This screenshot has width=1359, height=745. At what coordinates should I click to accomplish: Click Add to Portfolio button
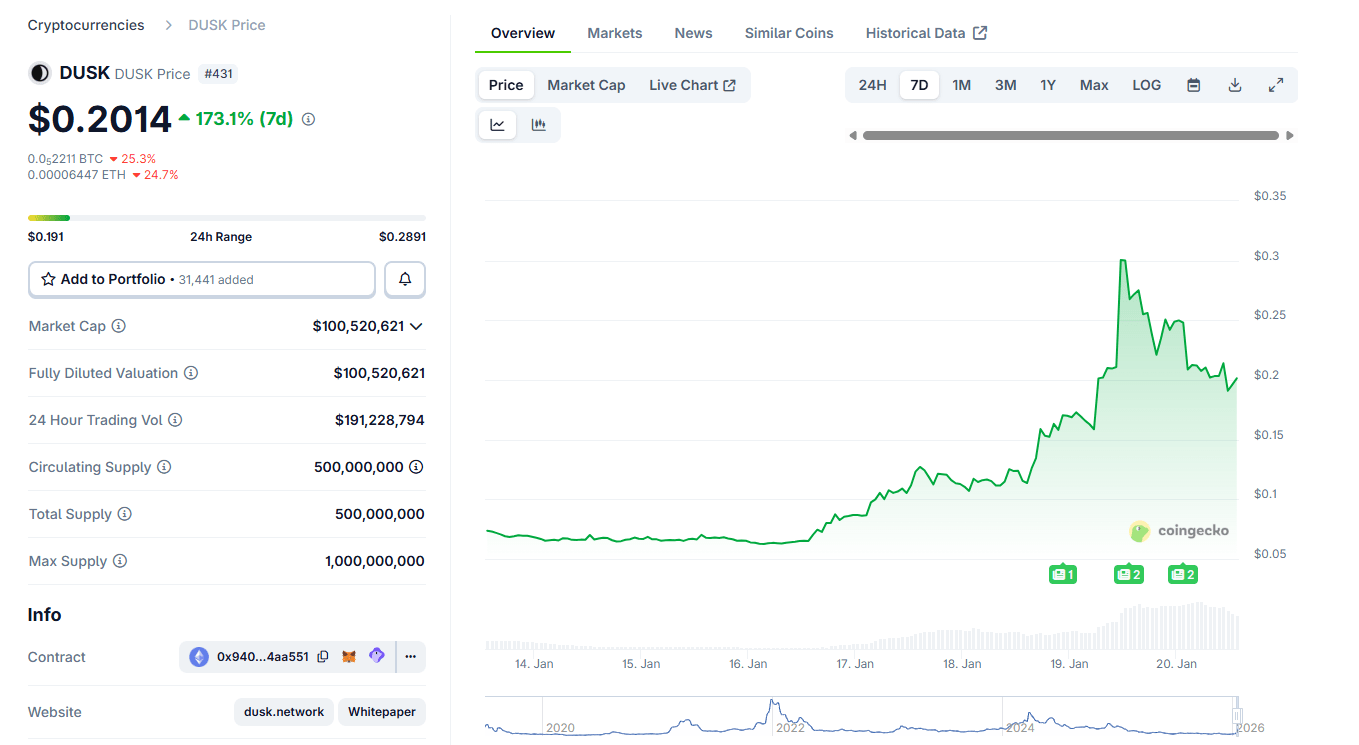pos(202,280)
